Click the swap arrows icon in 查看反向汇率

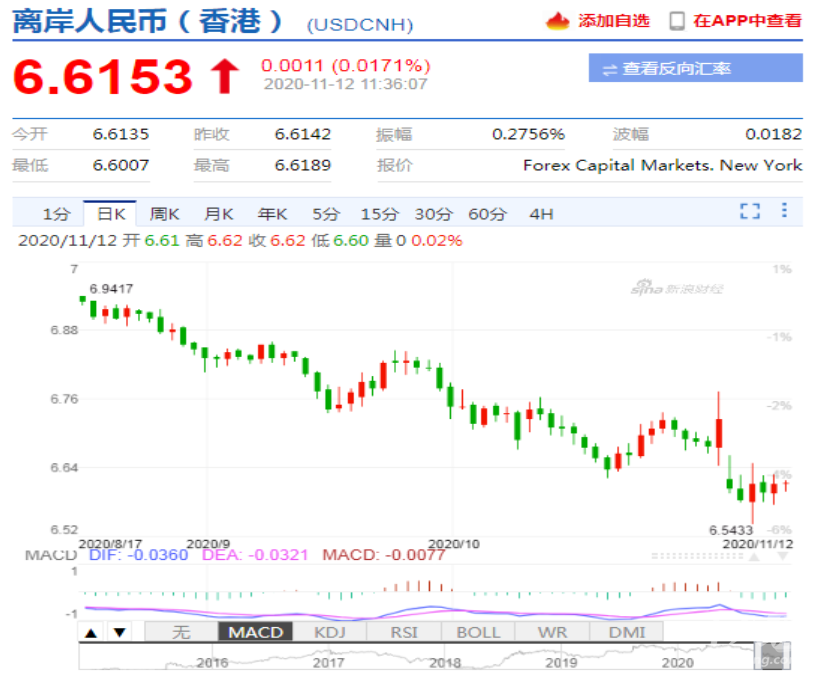608,69
